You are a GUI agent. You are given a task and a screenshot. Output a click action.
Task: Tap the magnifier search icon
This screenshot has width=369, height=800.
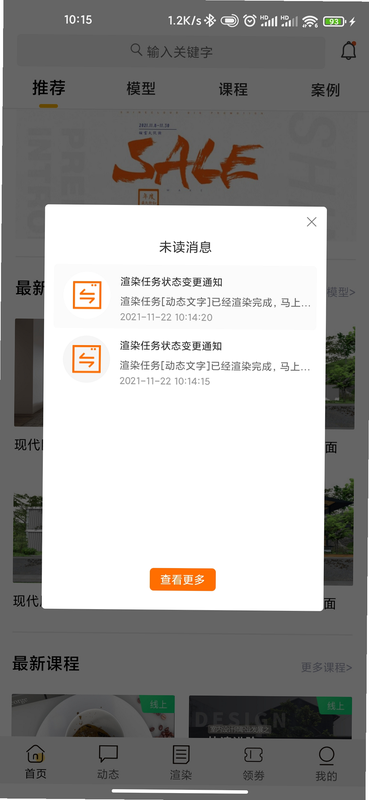136,50
